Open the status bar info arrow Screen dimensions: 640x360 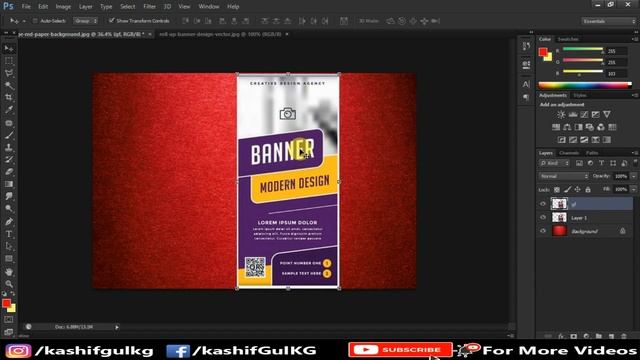click(x=117, y=327)
